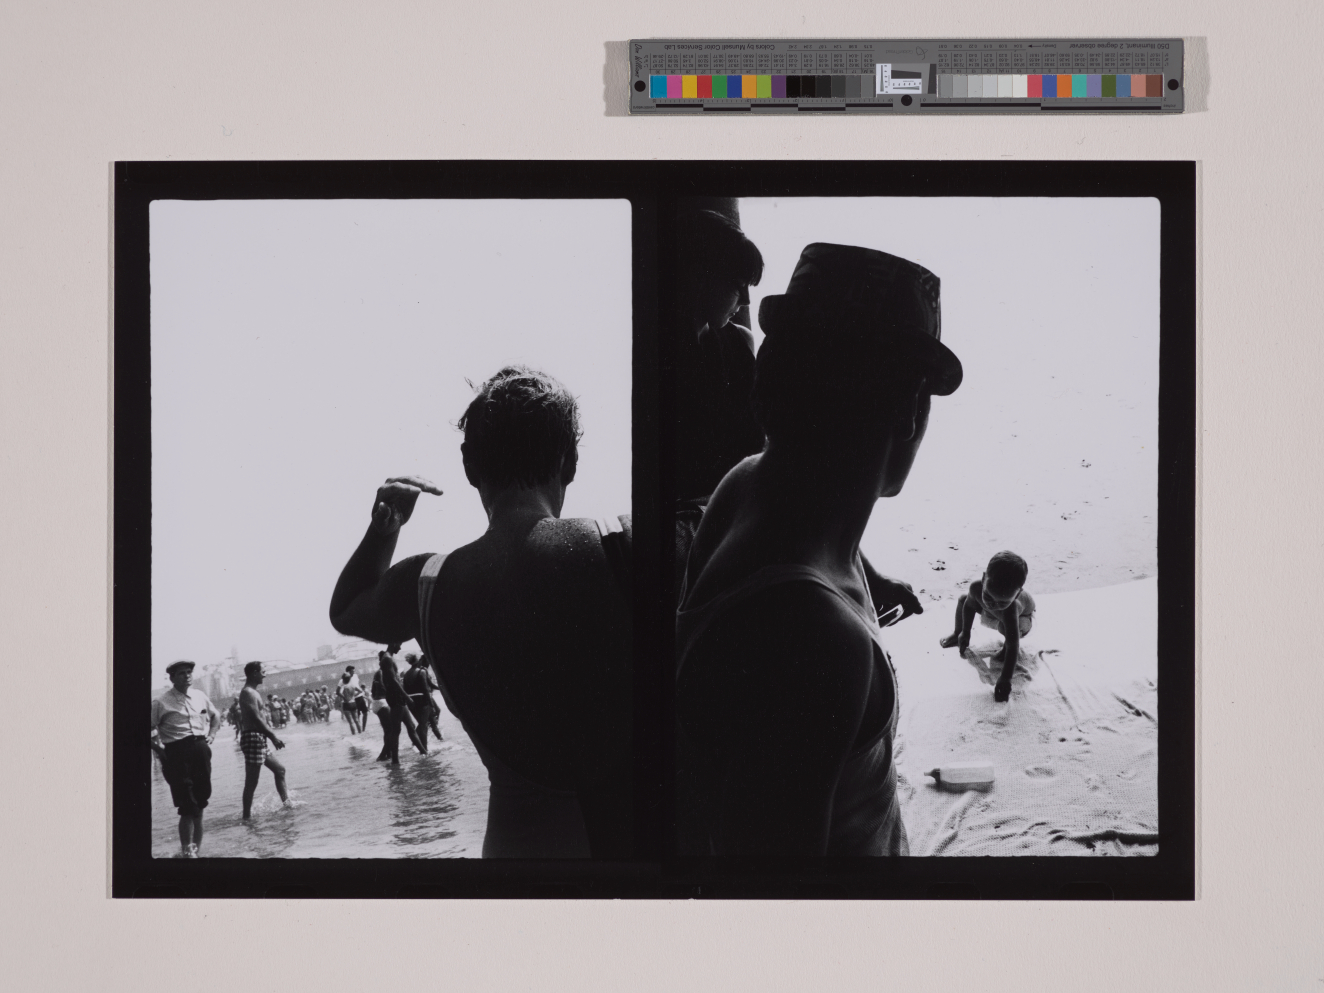The image size is (1324, 993).
Task: Select the lime green color patch
Action: 763,87
